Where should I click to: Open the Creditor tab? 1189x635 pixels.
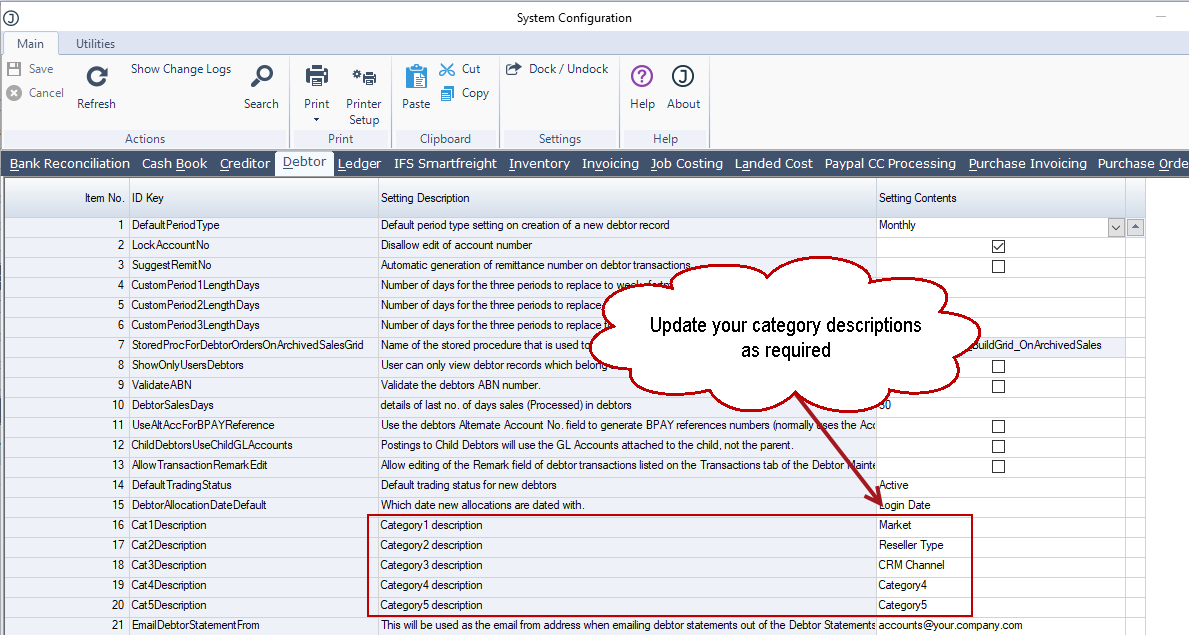(245, 164)
